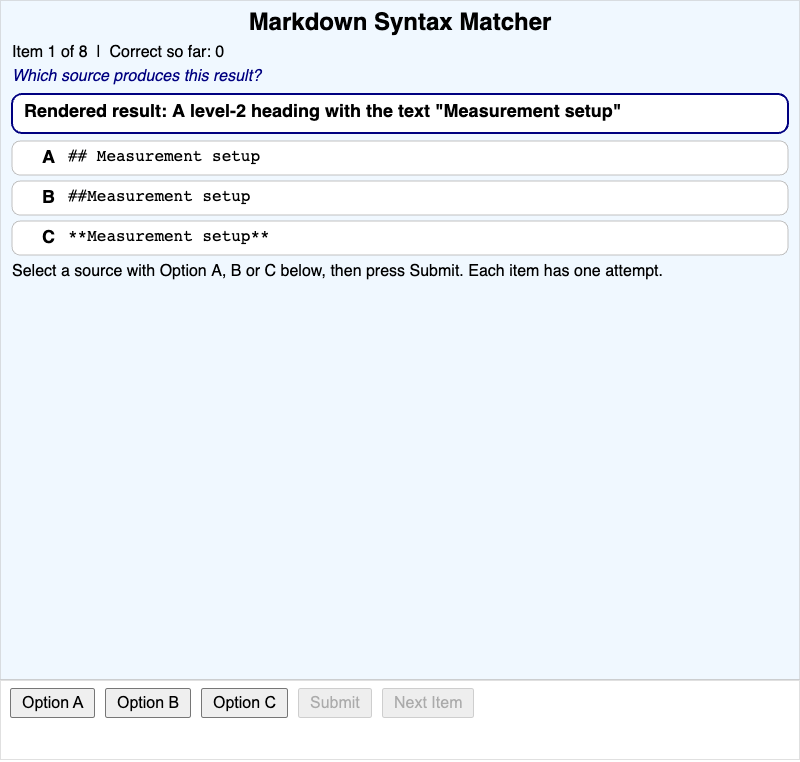Click the 'Select a source with Option A' instruction
Image resolution: width=800 pixels, height=762 pixels.
[x=337, y=270]
